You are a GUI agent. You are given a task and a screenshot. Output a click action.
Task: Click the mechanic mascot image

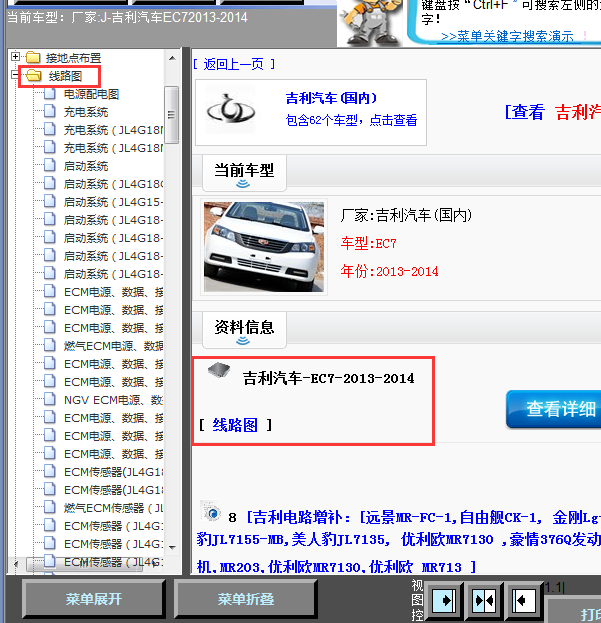[x=370, y=22]
